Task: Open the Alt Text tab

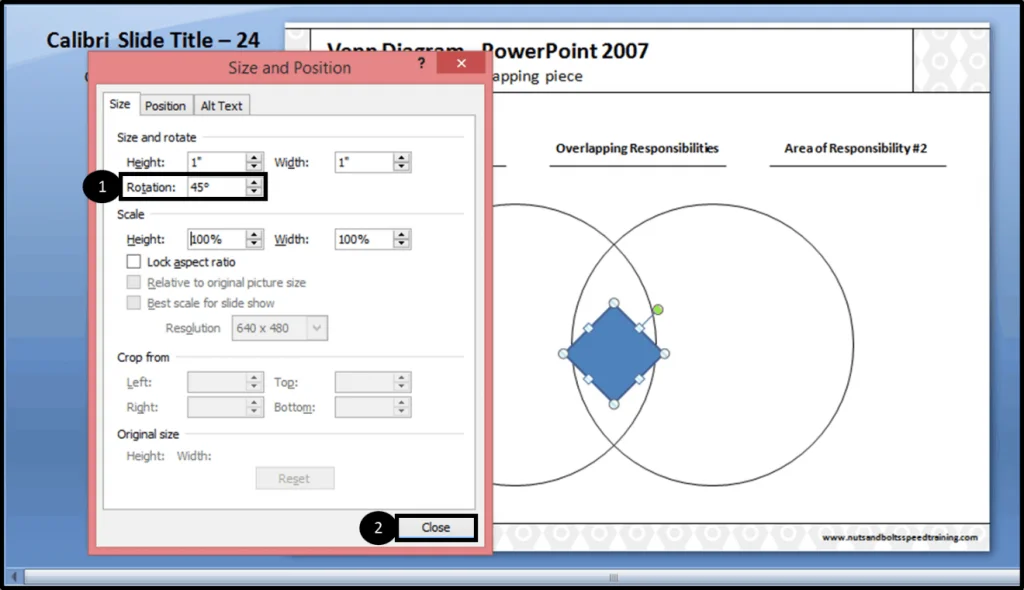Action: 221,106
